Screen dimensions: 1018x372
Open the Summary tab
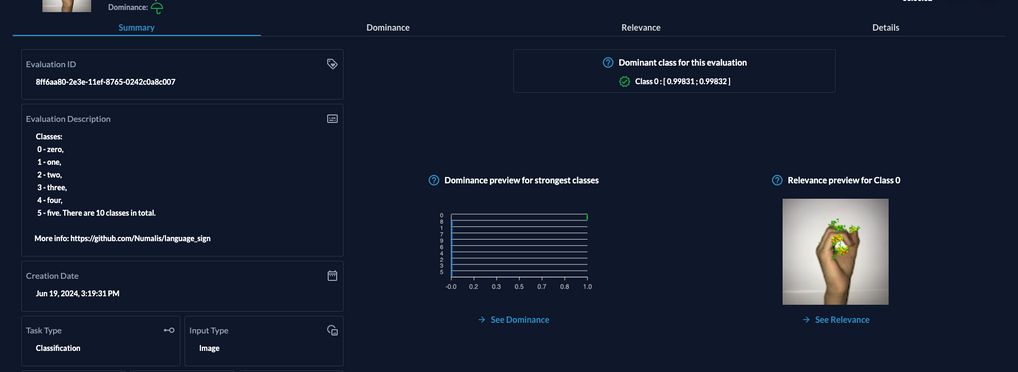(136, 27)
